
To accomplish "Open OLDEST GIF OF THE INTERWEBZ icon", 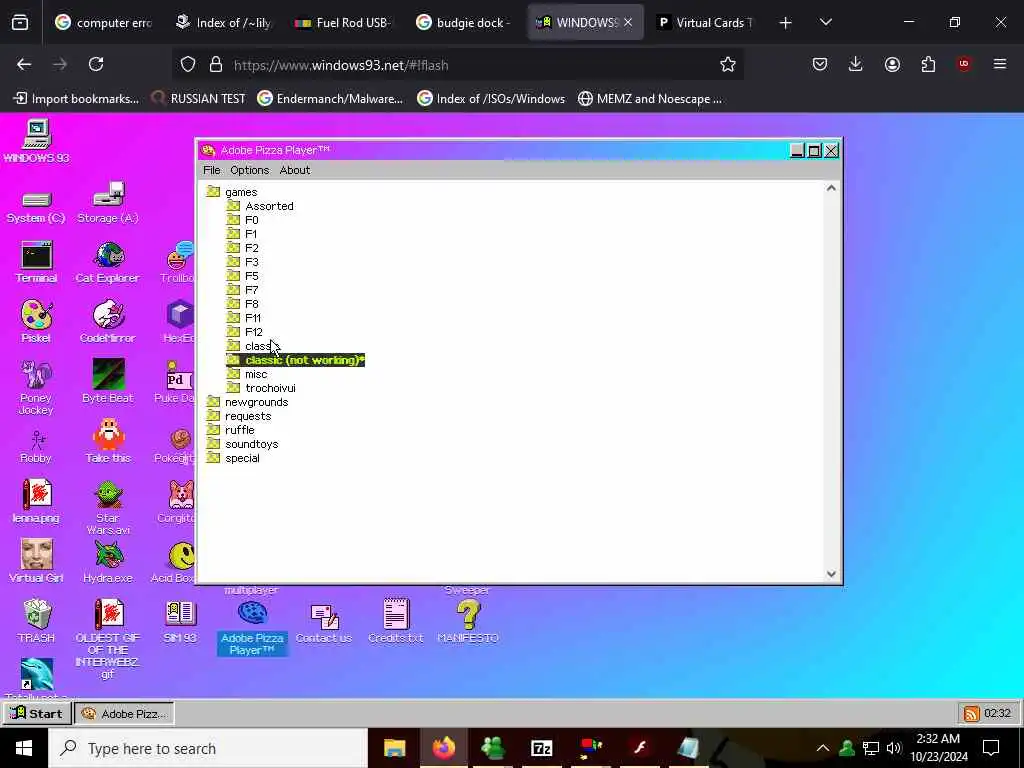I will (108, 639).
